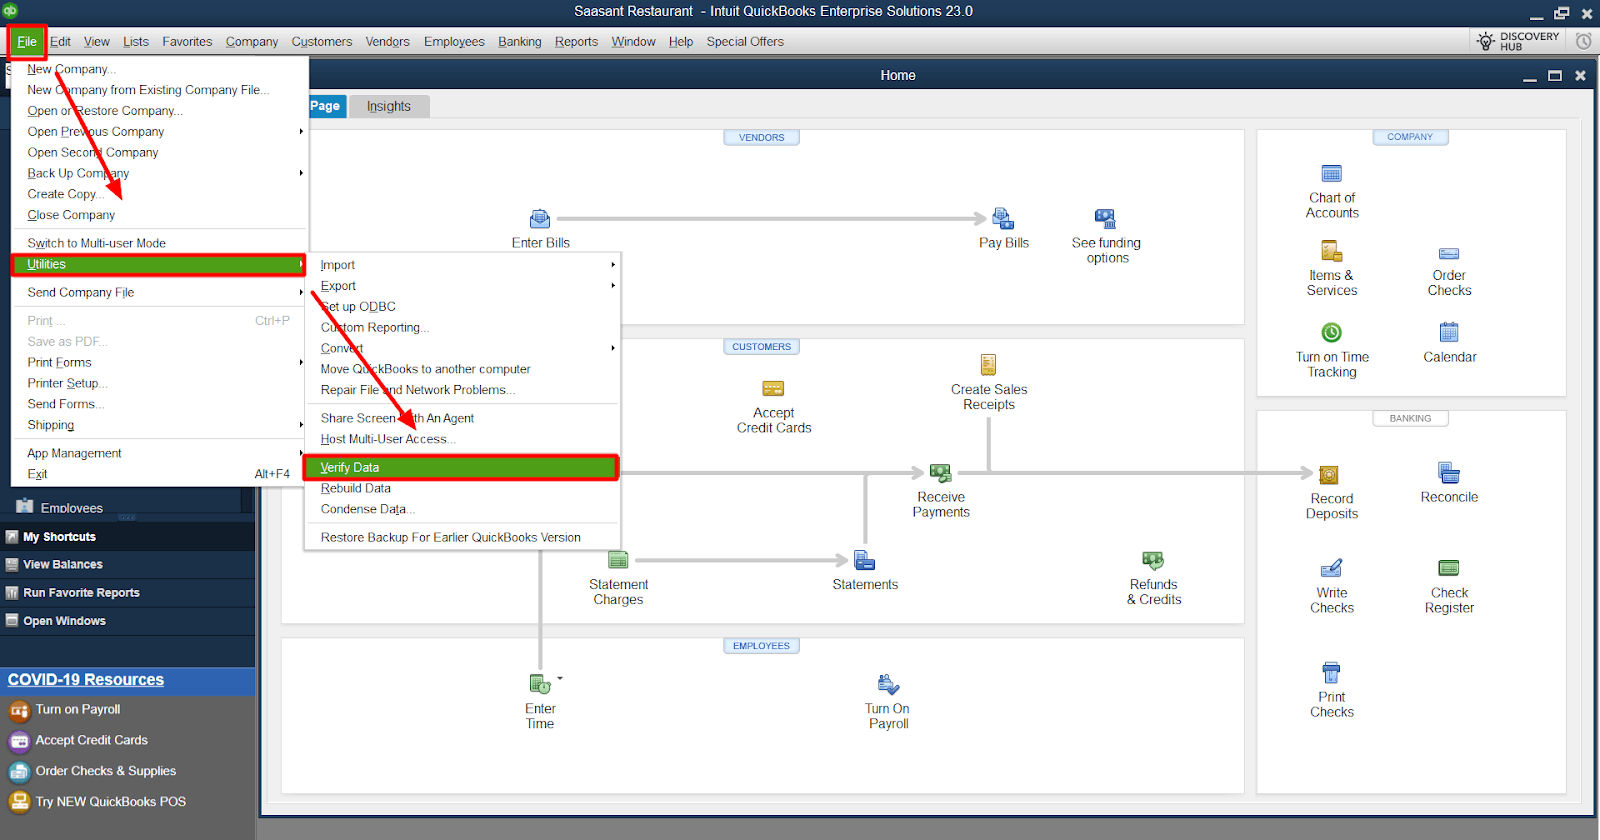
Task: Open the Calendar icon
Action: point(1449,332)
